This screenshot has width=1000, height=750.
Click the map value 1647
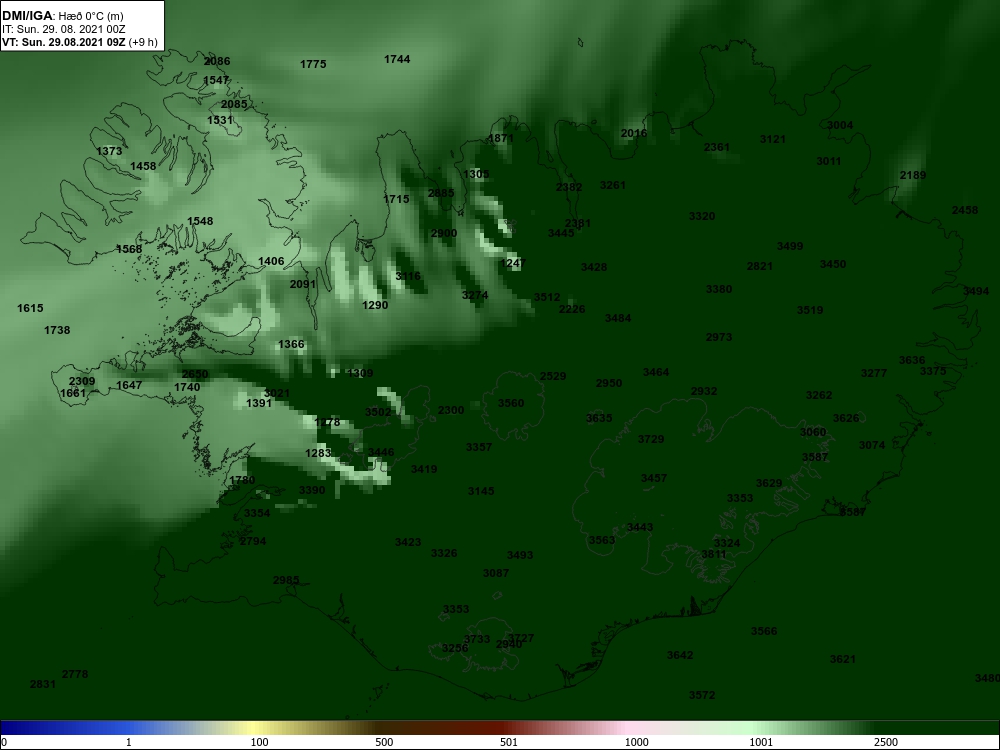click(x=129, y=385)
